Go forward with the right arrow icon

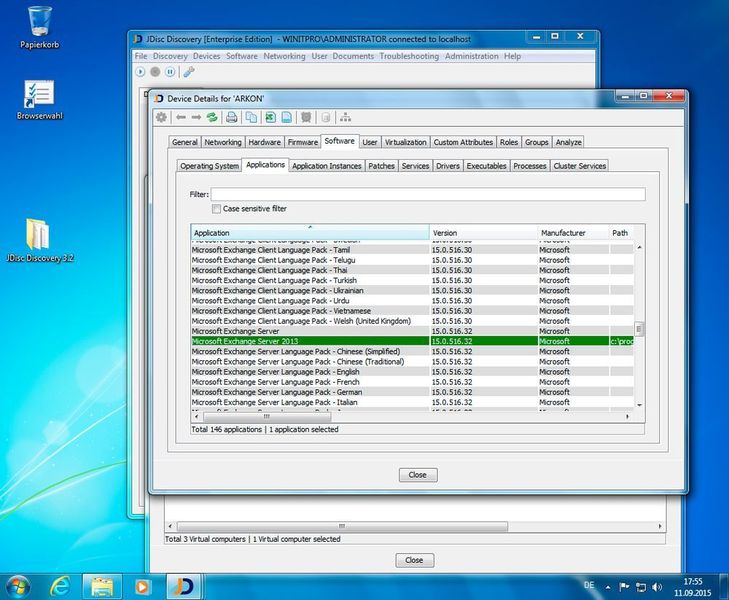(196, 118)
